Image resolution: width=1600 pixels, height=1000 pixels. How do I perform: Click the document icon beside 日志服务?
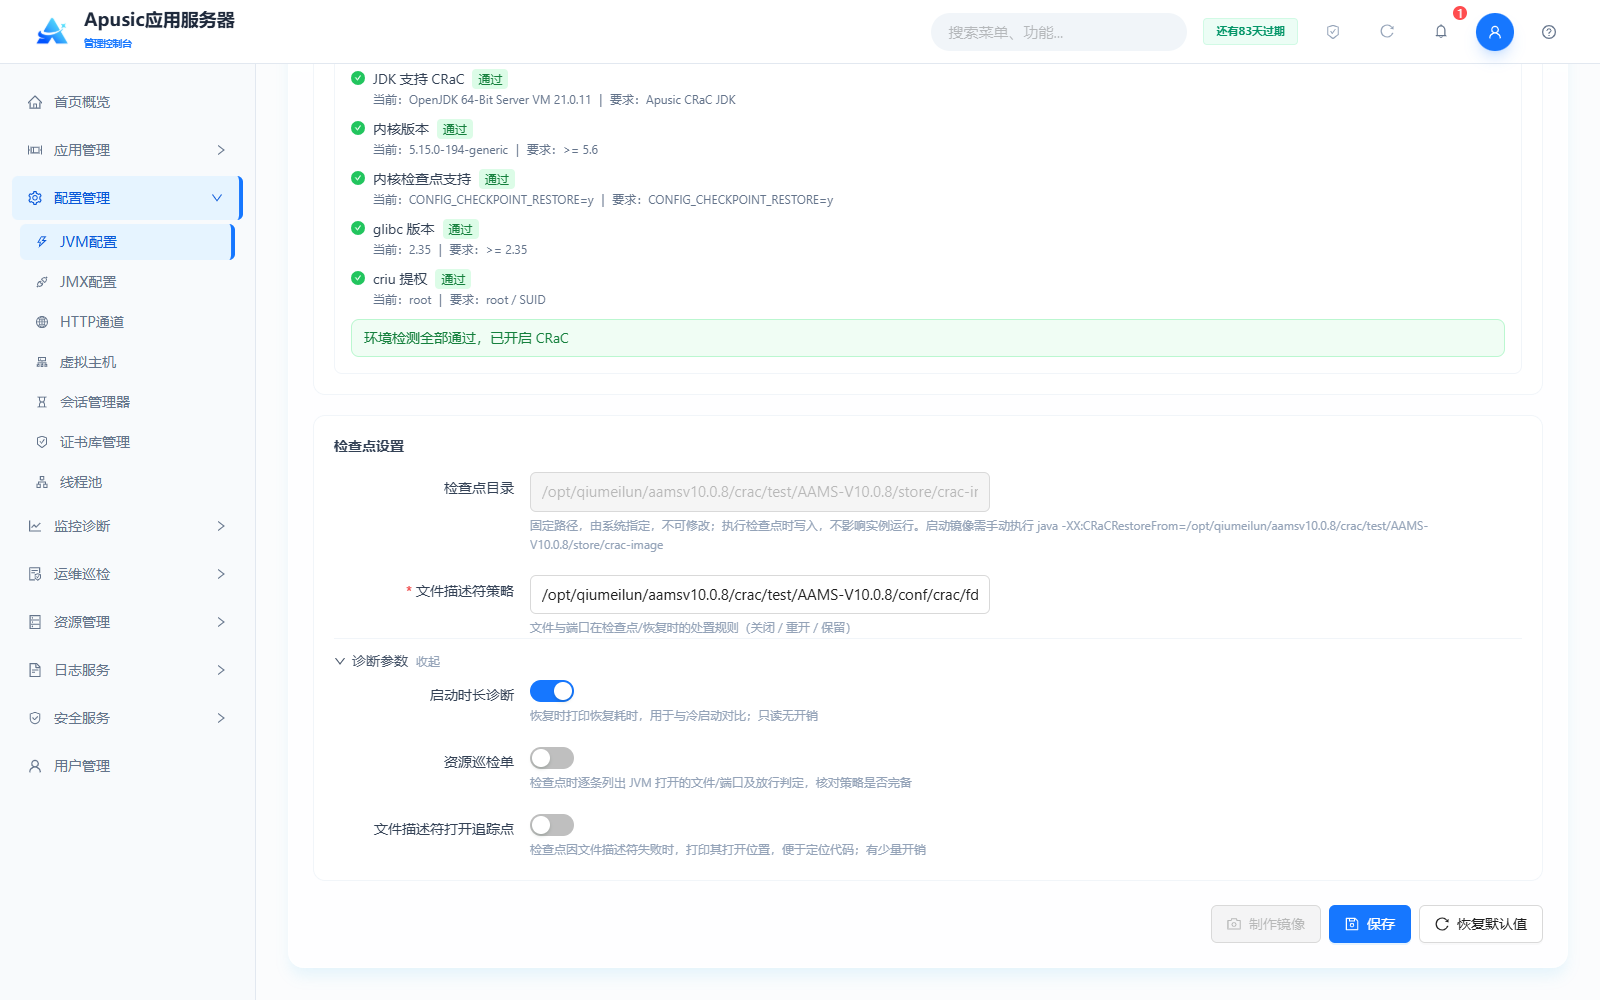click(x=35, y=670)
